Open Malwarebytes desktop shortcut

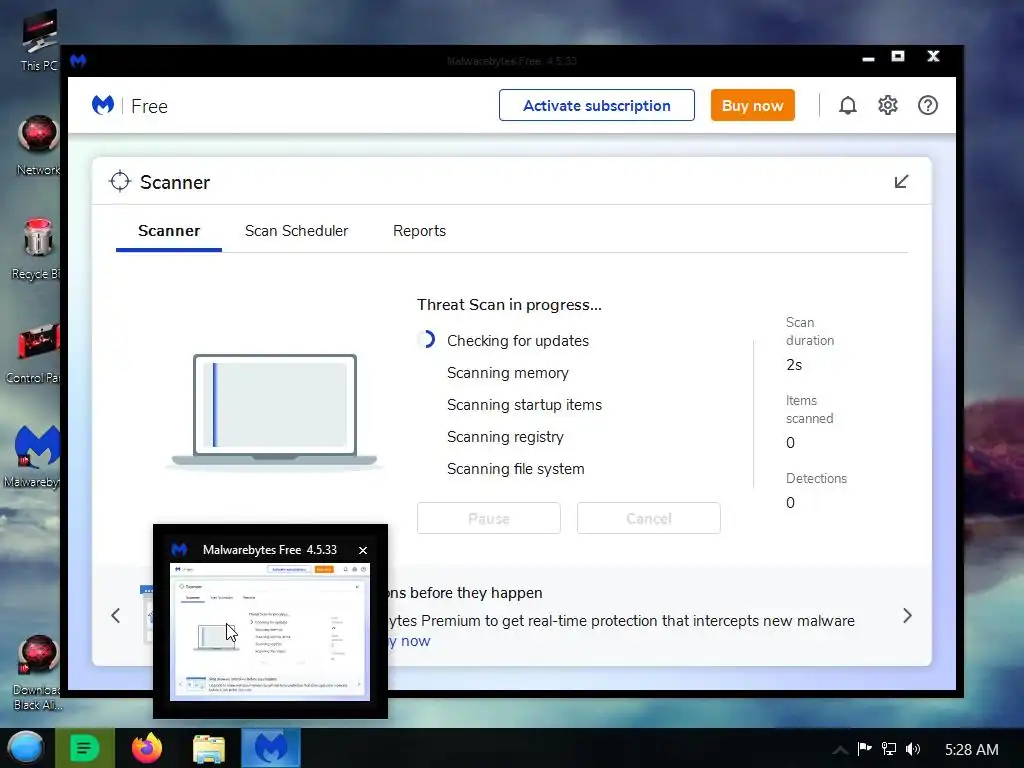click(33, 456)
